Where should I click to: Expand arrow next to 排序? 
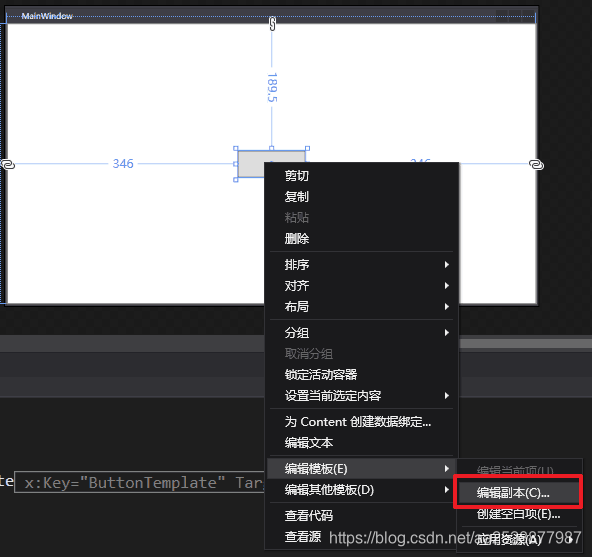pyautogui.click(x=447, y=265)
